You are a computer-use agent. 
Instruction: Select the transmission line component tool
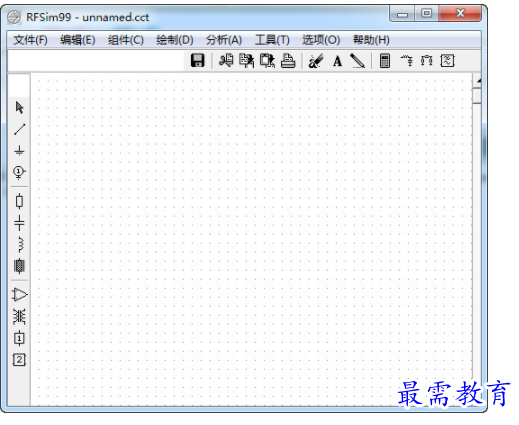[x=19, y=266]
